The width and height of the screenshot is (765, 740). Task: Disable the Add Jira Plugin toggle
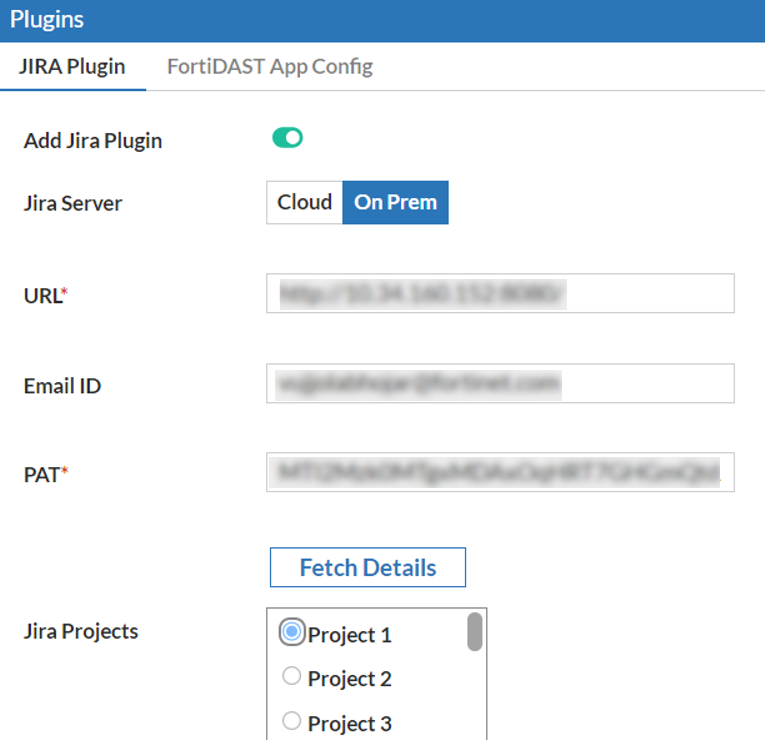[287, 138]
